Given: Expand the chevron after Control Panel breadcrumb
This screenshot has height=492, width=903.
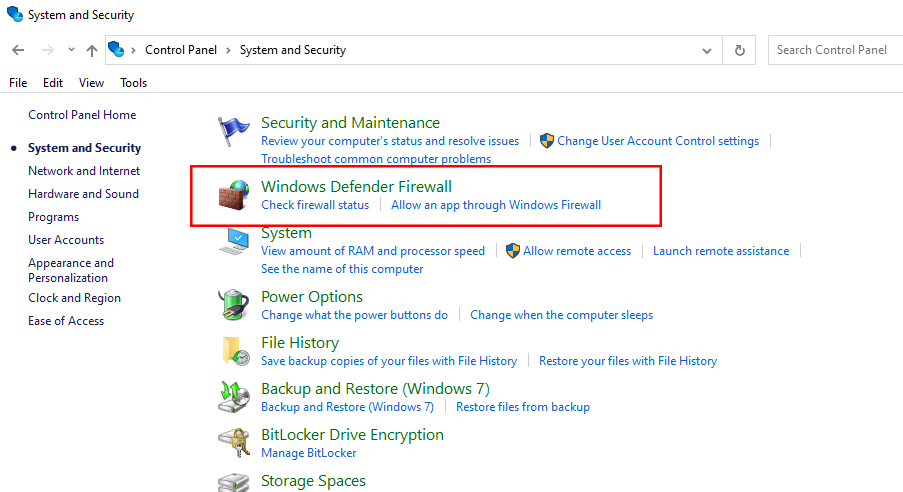Looking at the screenshot, I should pos(228,50).
